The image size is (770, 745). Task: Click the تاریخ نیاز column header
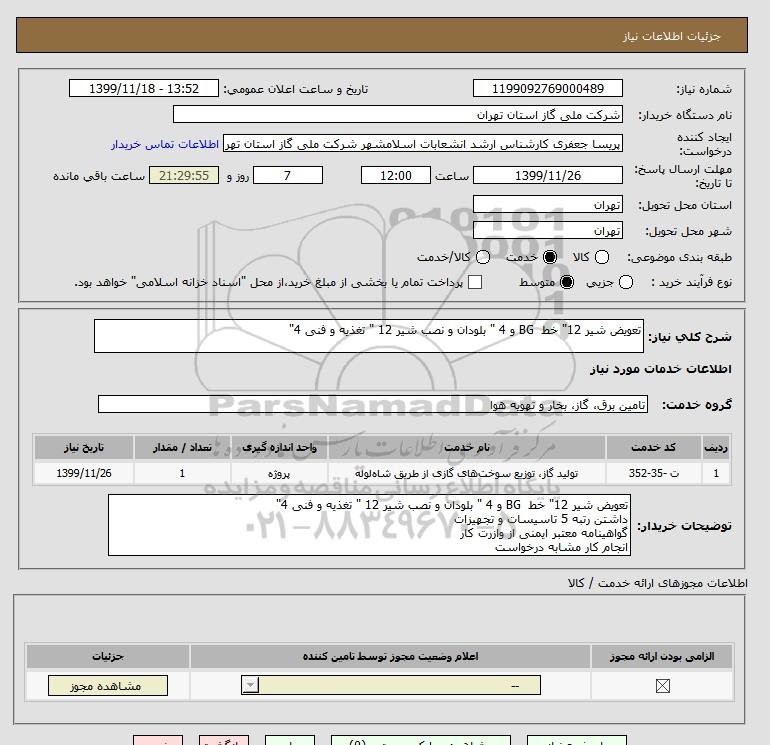(84, 447)
